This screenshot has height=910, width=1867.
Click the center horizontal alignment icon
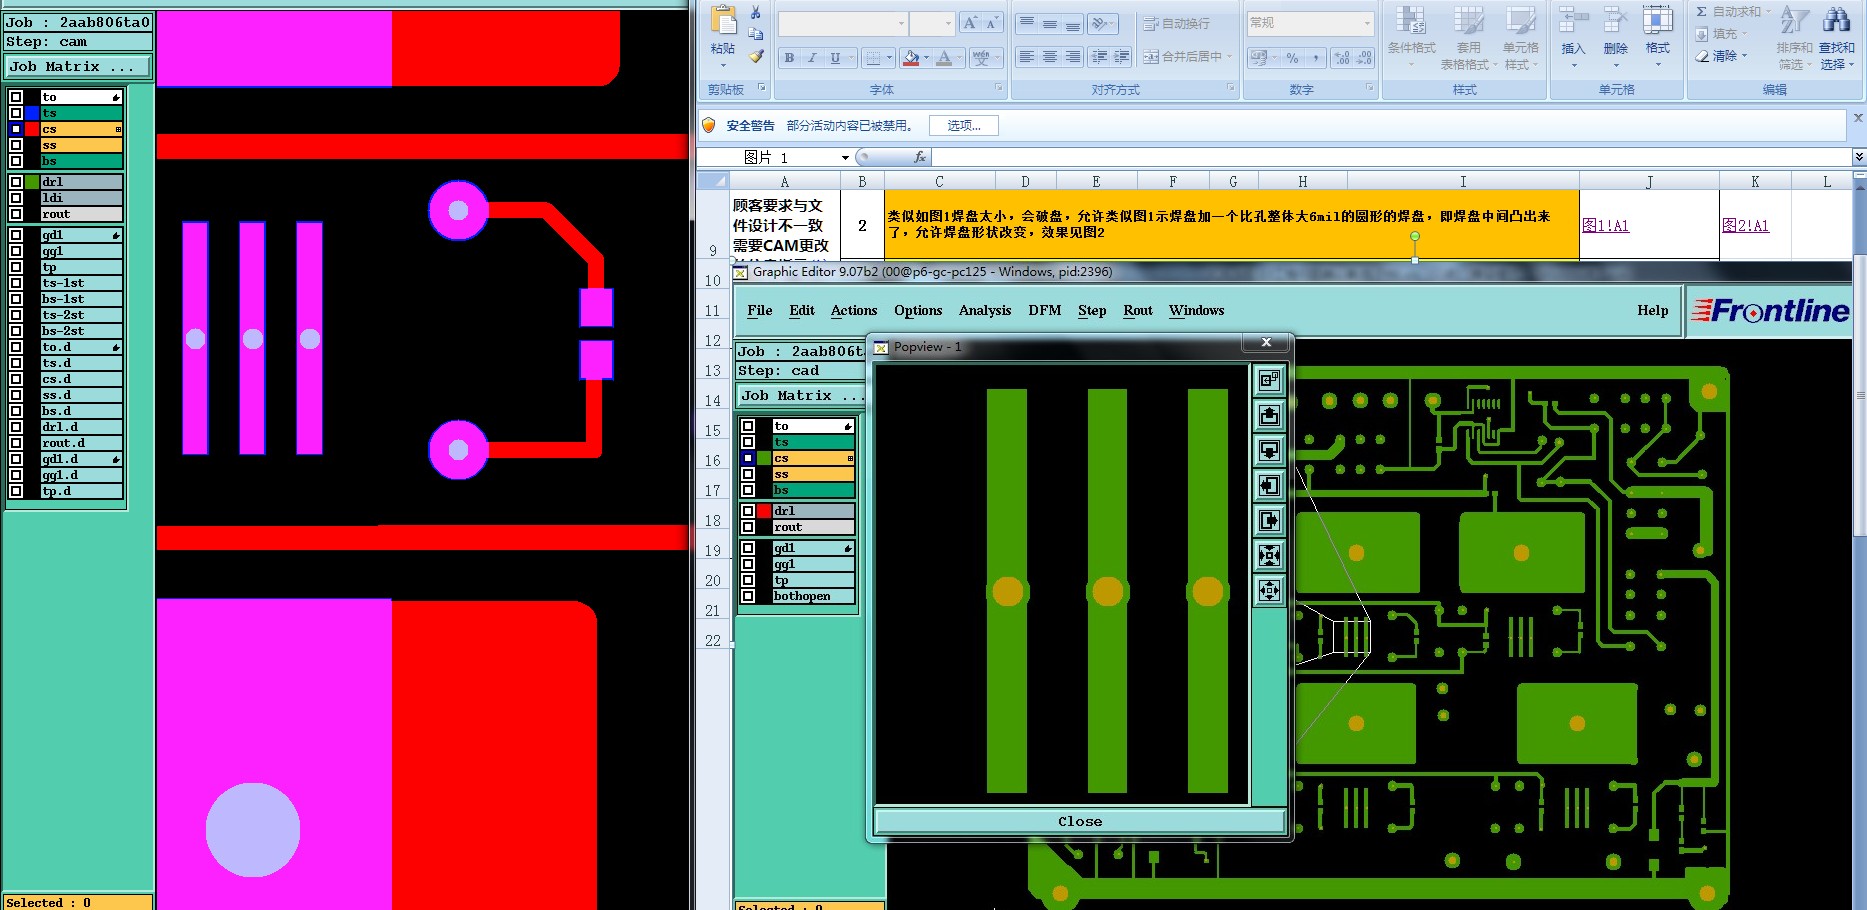[x=1049, y=57]
